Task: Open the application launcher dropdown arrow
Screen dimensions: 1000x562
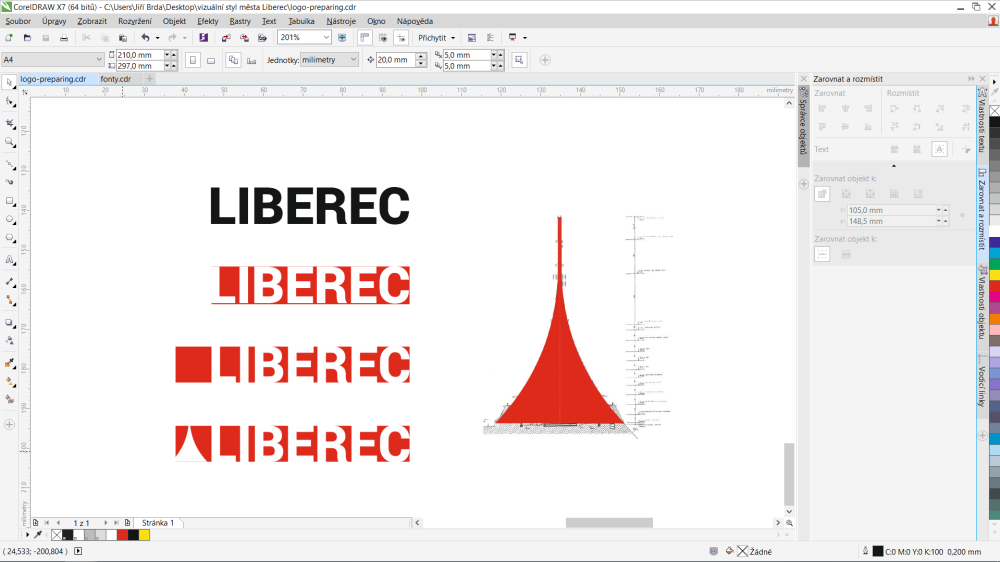Action: coord(525,38)
